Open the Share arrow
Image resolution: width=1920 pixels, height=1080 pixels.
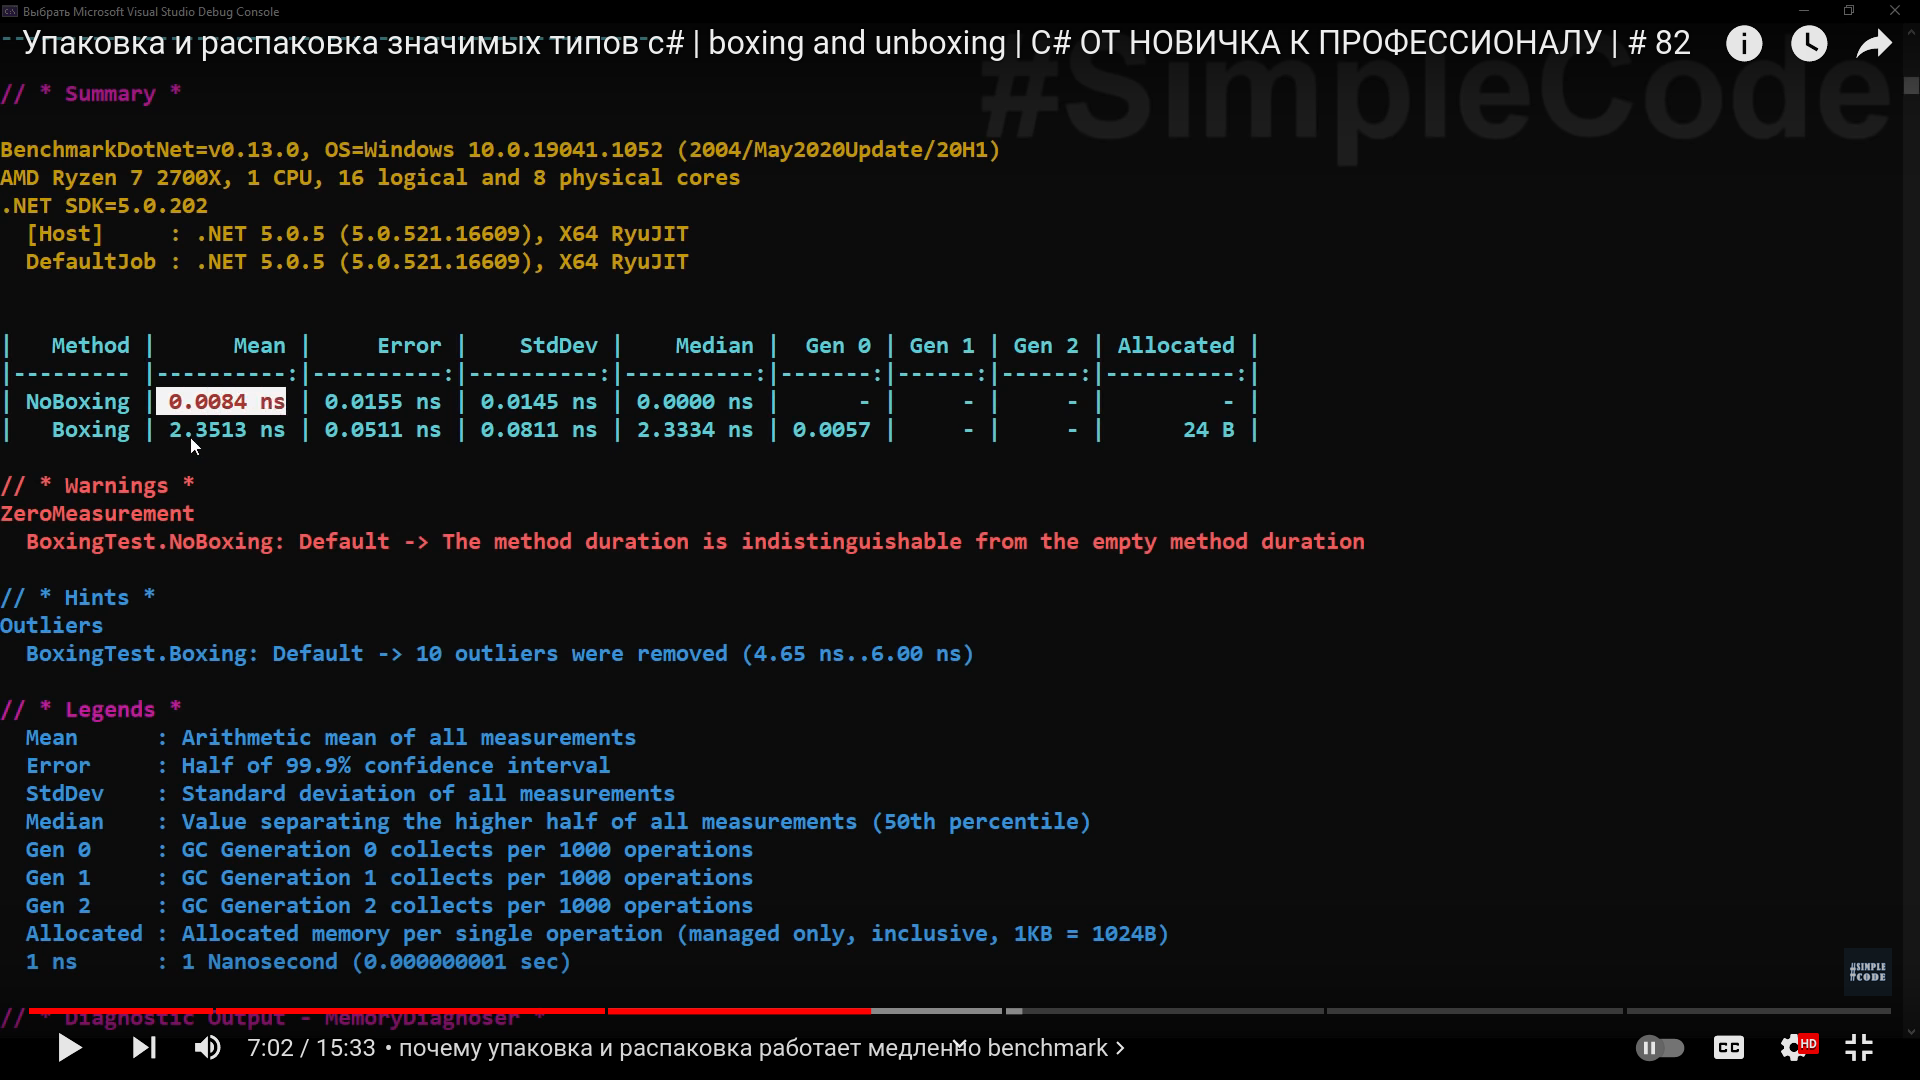click(x=1874, y=44)
